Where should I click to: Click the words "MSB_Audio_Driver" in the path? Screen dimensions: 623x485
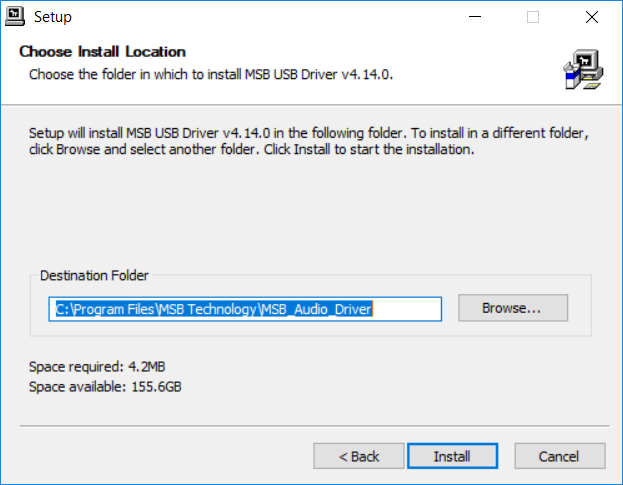(x=316, y=309)
